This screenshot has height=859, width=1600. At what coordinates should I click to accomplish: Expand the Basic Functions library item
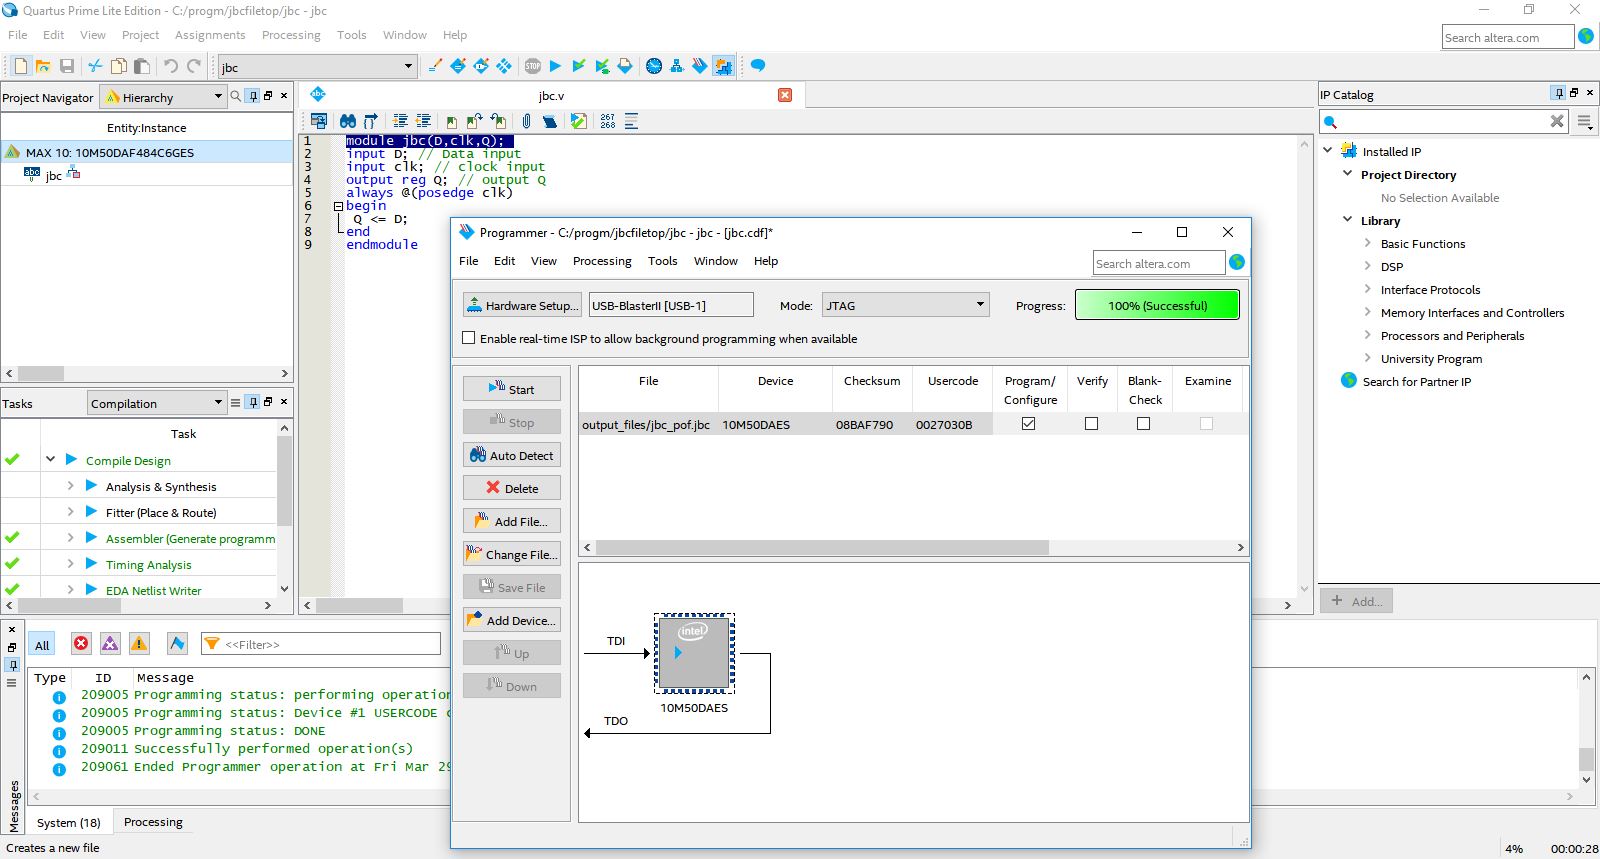coord(1368,243)
